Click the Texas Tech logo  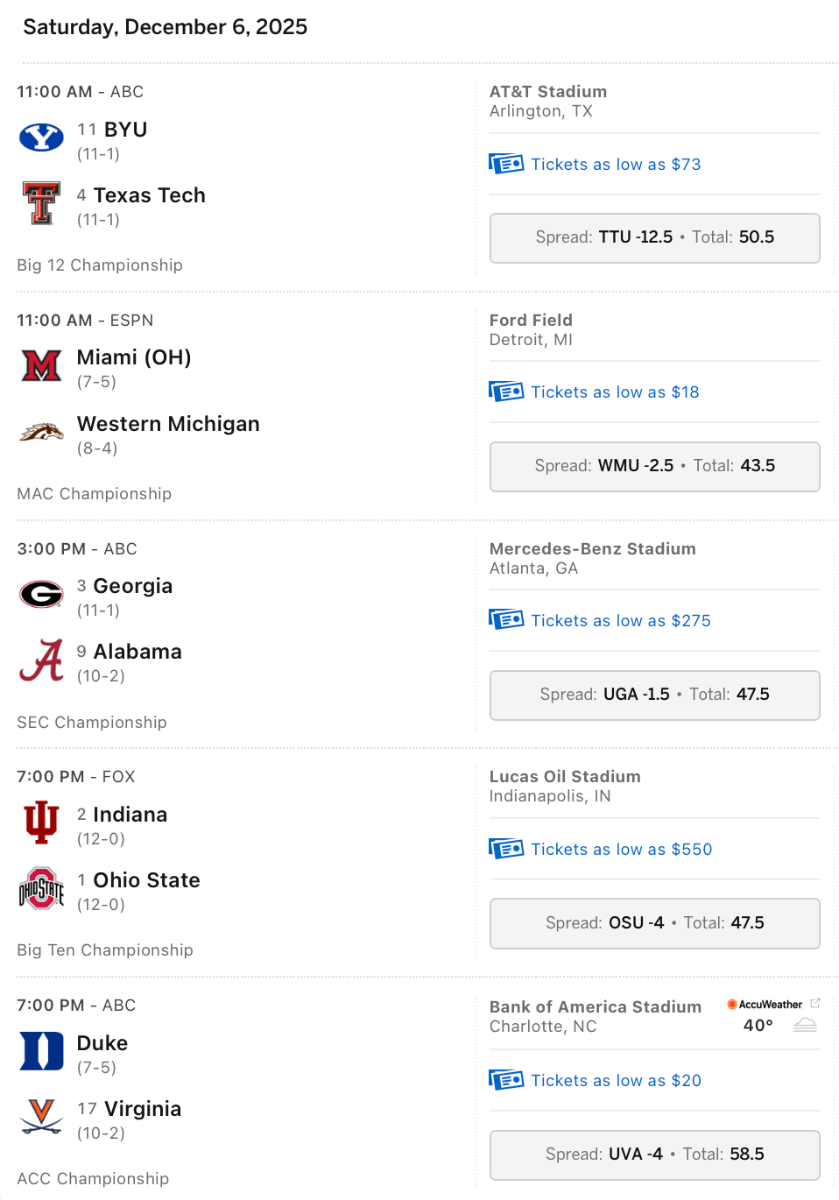point(41,203)
